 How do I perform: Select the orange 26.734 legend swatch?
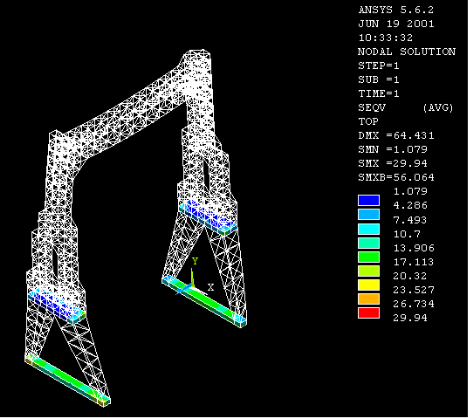coord(369,299)
